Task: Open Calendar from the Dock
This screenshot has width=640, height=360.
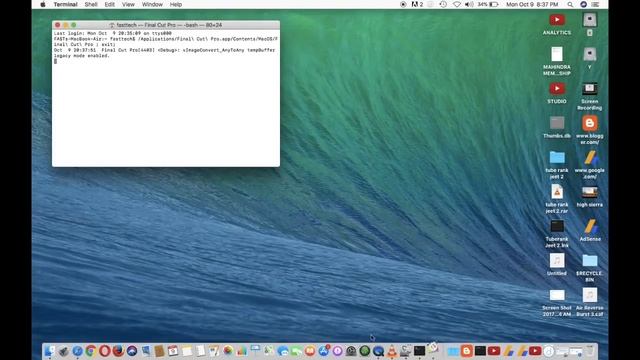Action: pos(173,351)
